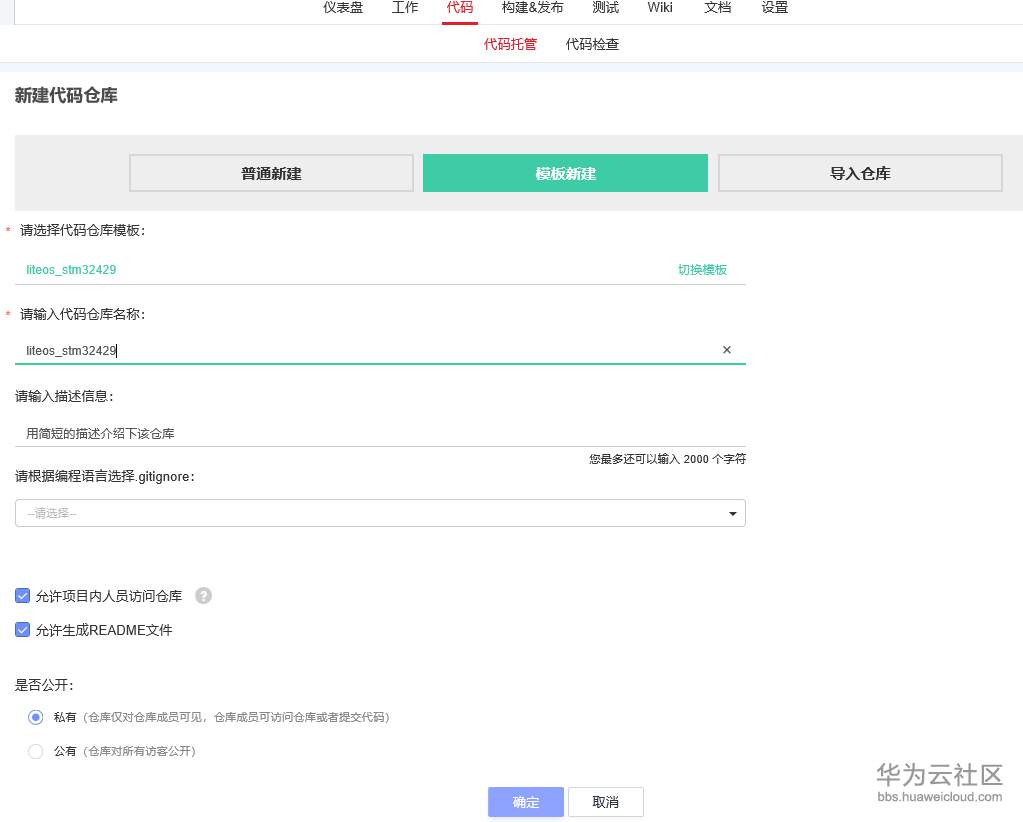Go to the 仪表盘 menu item
This screenshot has height=822, width=1023.
[342, 8]
